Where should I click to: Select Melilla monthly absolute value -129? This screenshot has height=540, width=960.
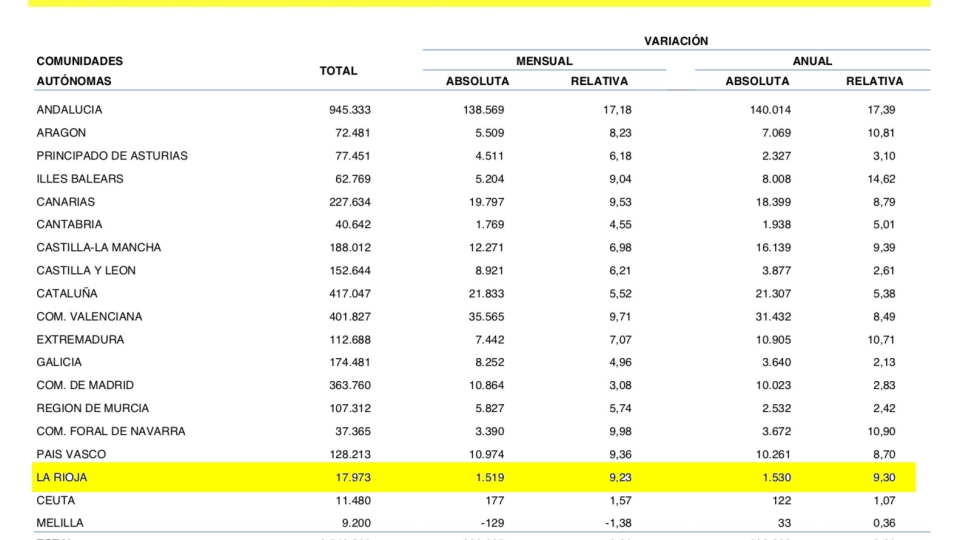pyautogui.click(x=490, y=523)
